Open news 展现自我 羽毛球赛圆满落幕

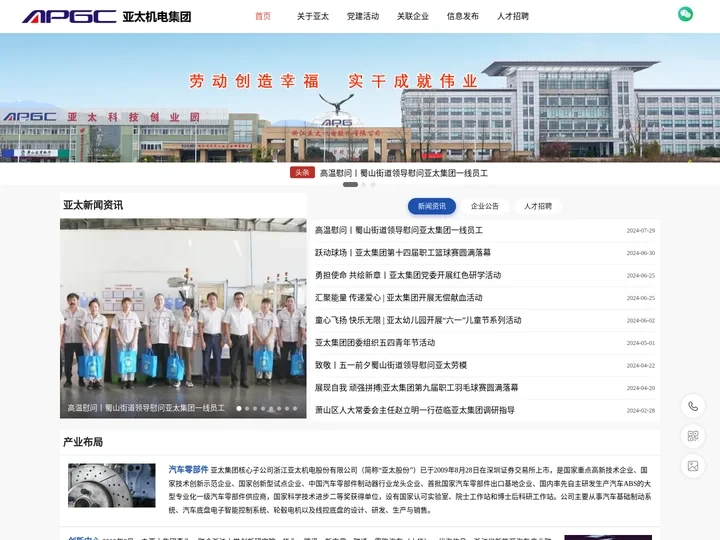(x=416, y=388)
